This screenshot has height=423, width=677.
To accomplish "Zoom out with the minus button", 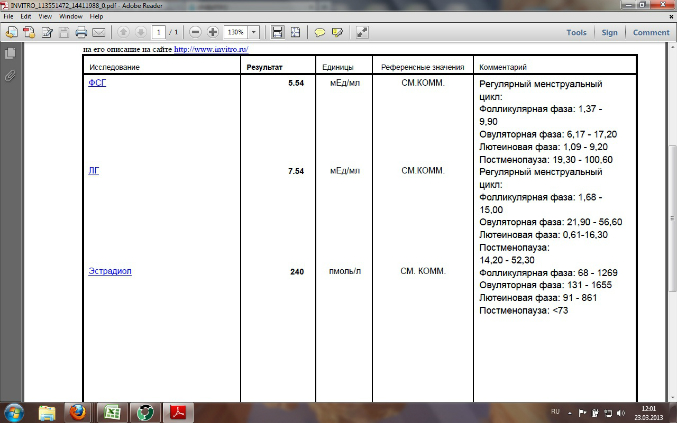I will click(x=195, y=32).
